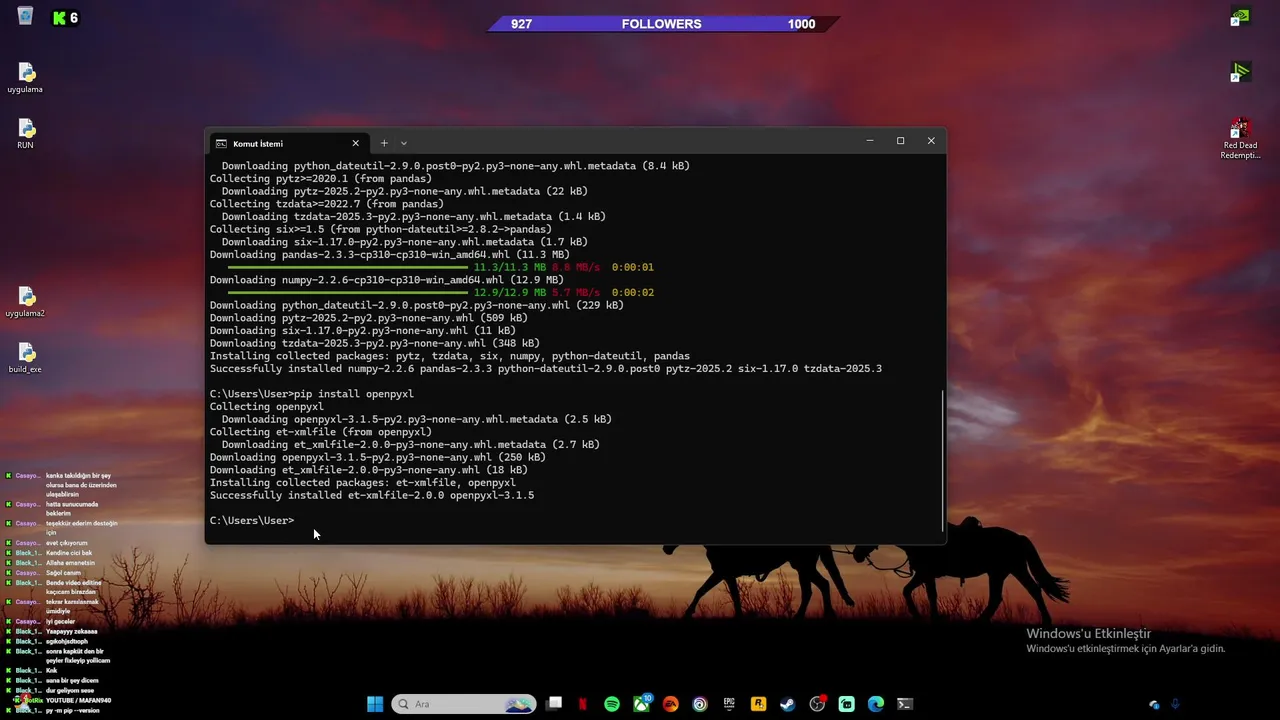This screenshot has width=1280, height=720.
Task: Open the EA app from the taskbar
Action: point(670,704)
